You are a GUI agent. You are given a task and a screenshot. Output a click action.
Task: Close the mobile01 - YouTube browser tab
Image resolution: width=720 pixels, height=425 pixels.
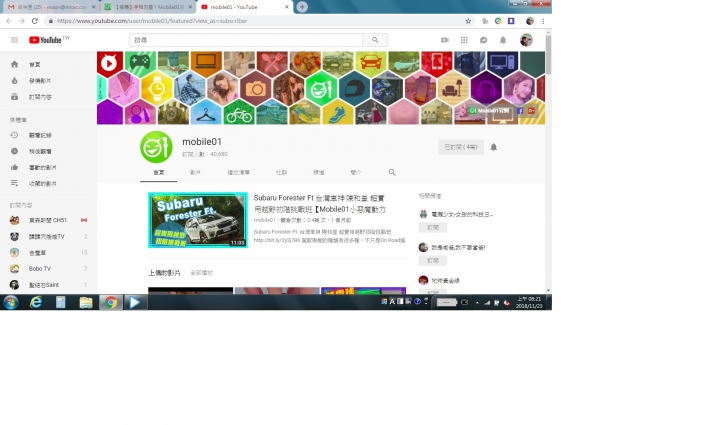point(287,7)
